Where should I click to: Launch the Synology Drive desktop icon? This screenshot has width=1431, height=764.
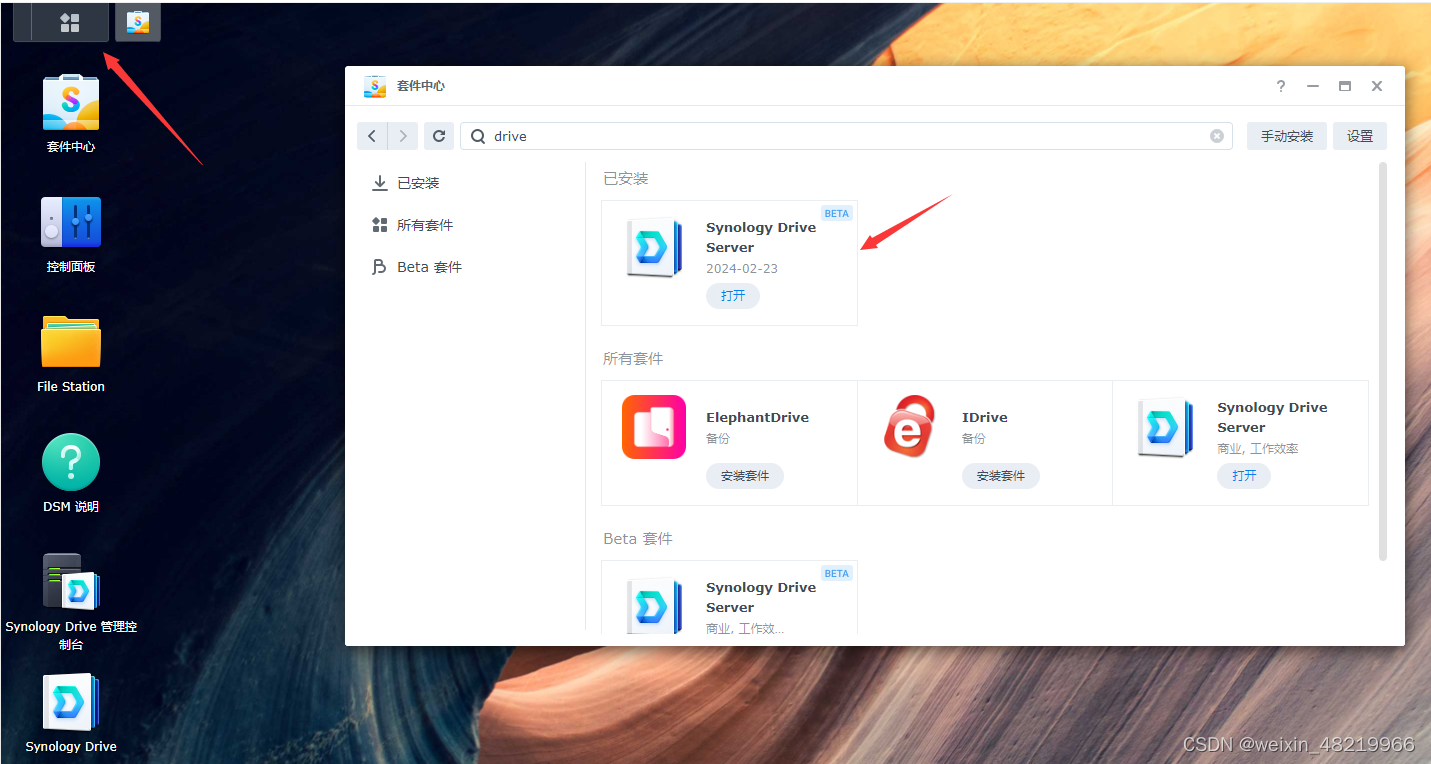pyautogui.click(x=71, y=702)
